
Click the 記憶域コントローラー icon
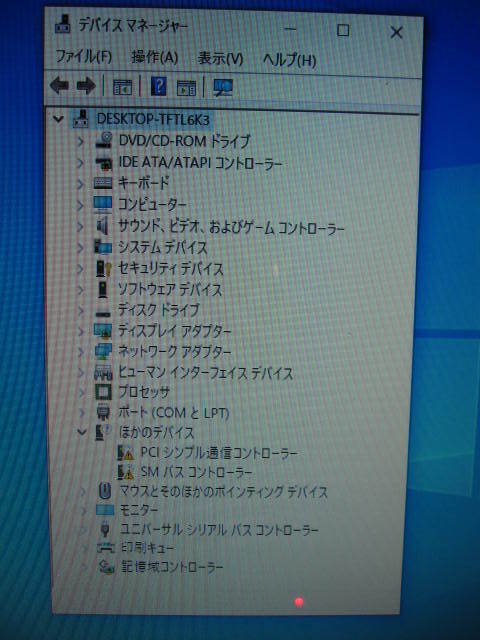107,567
